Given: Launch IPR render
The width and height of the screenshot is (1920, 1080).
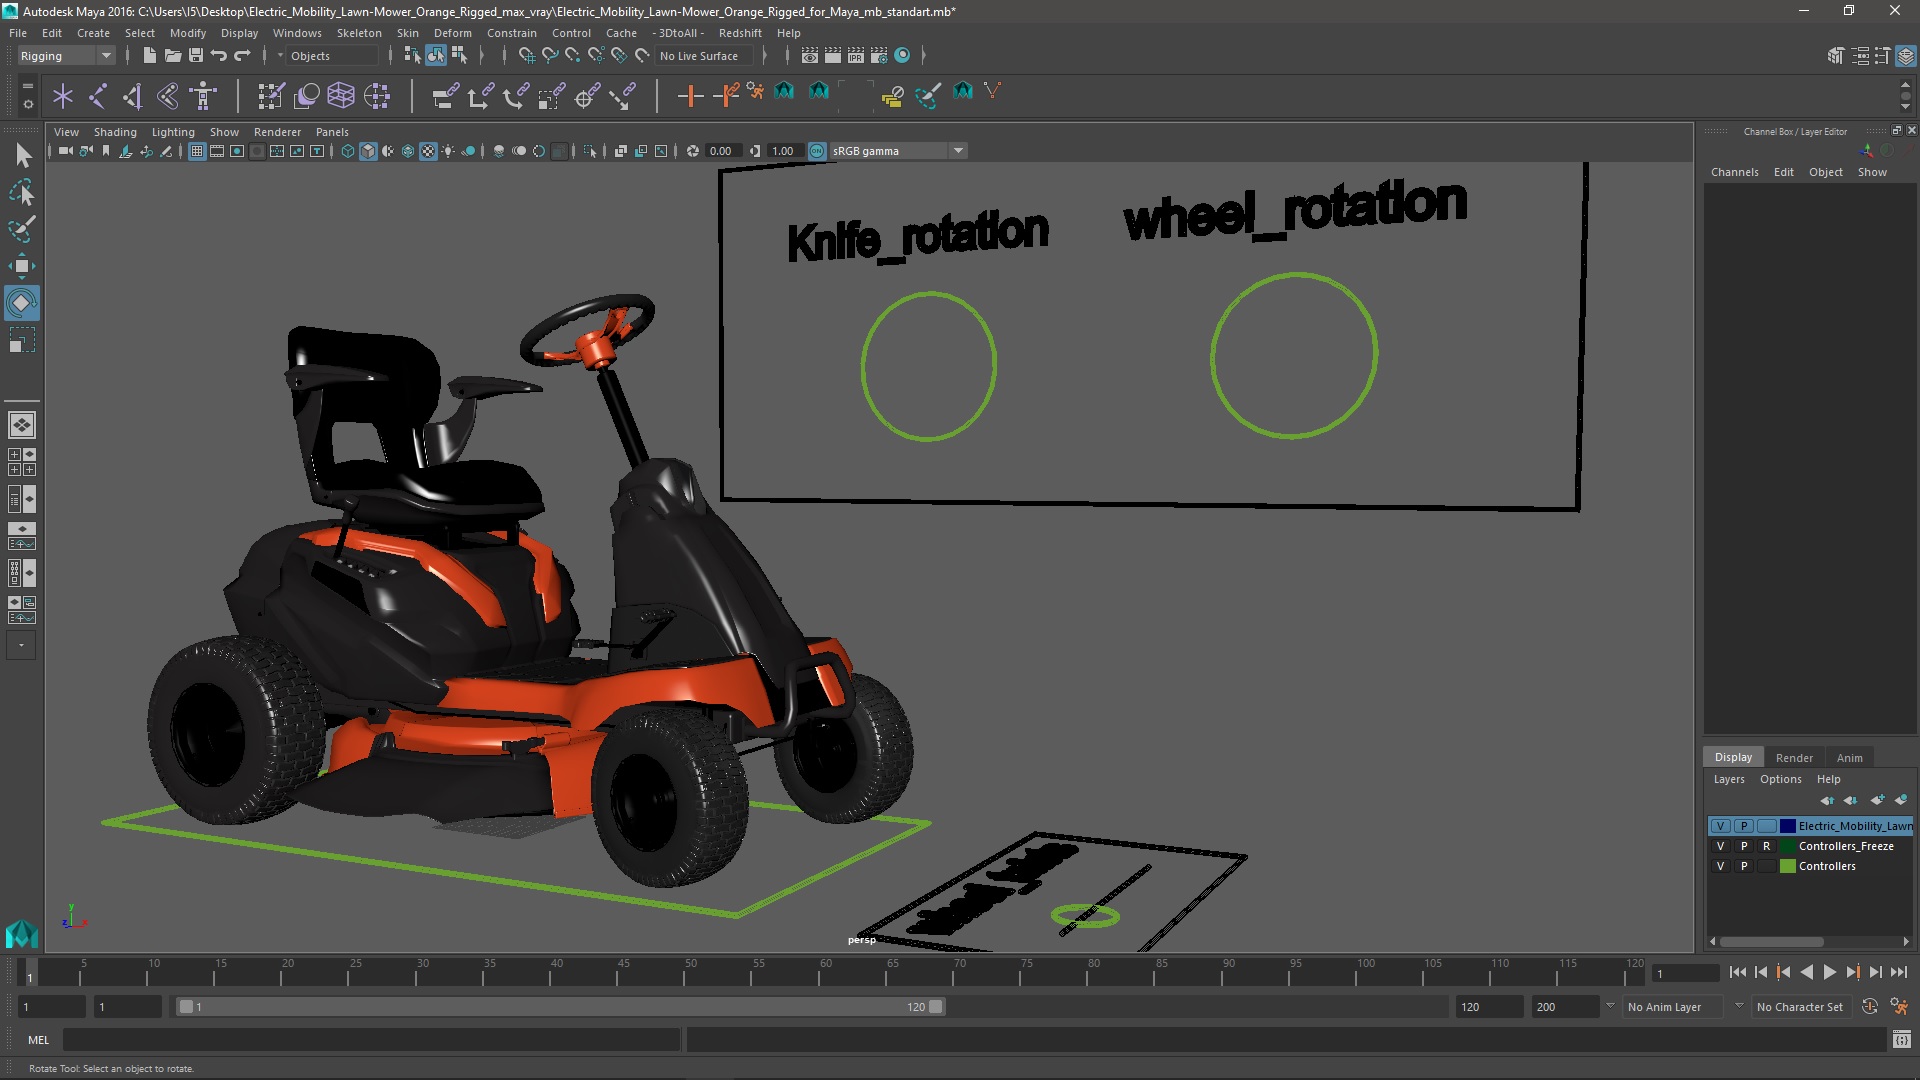Looking at the screenshot, I should (855, 56).
